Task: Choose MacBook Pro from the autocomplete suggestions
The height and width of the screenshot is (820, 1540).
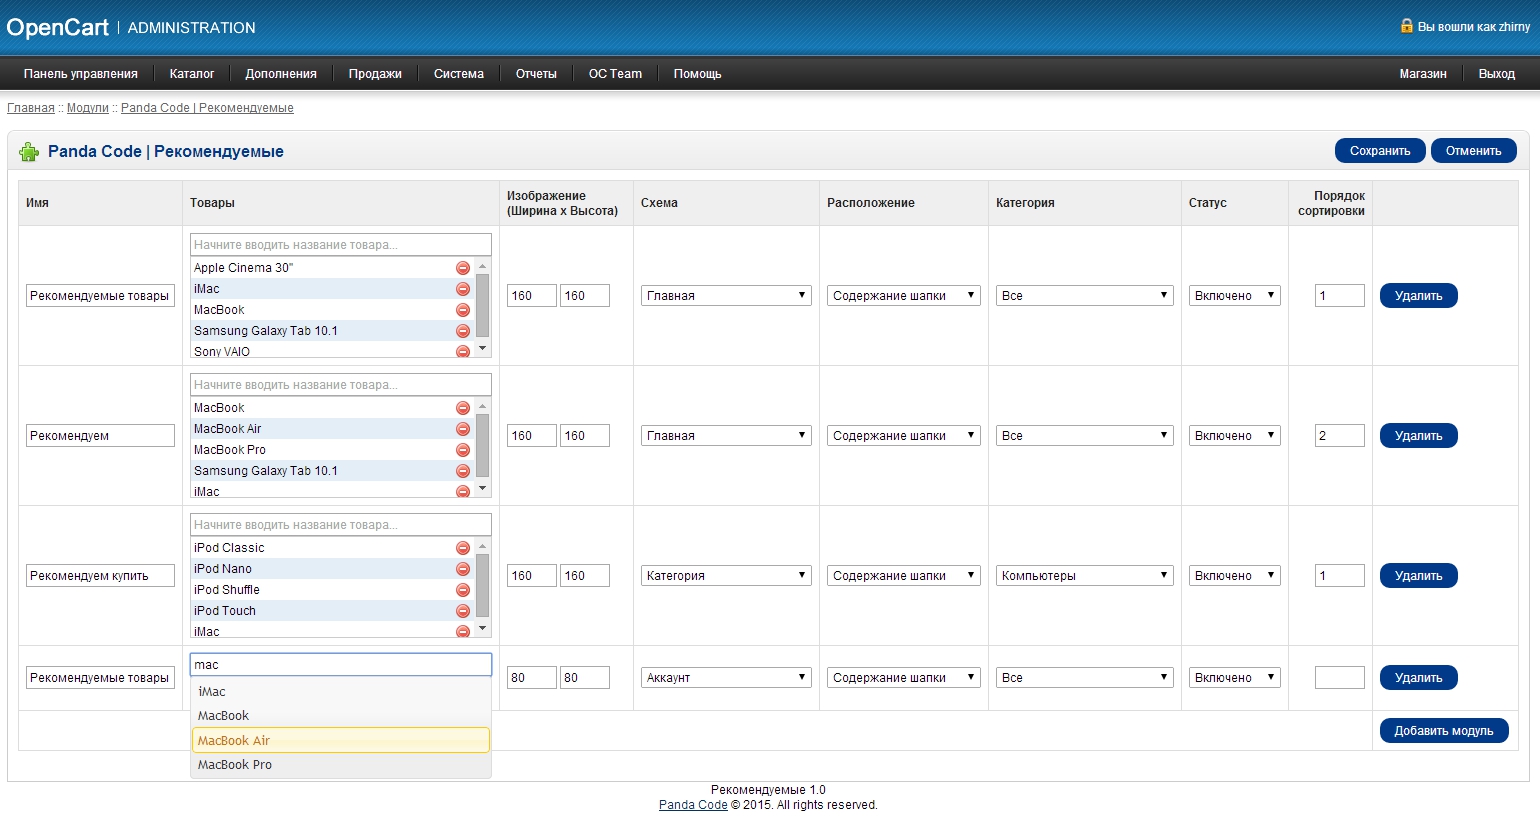Action: click(341, 765)
